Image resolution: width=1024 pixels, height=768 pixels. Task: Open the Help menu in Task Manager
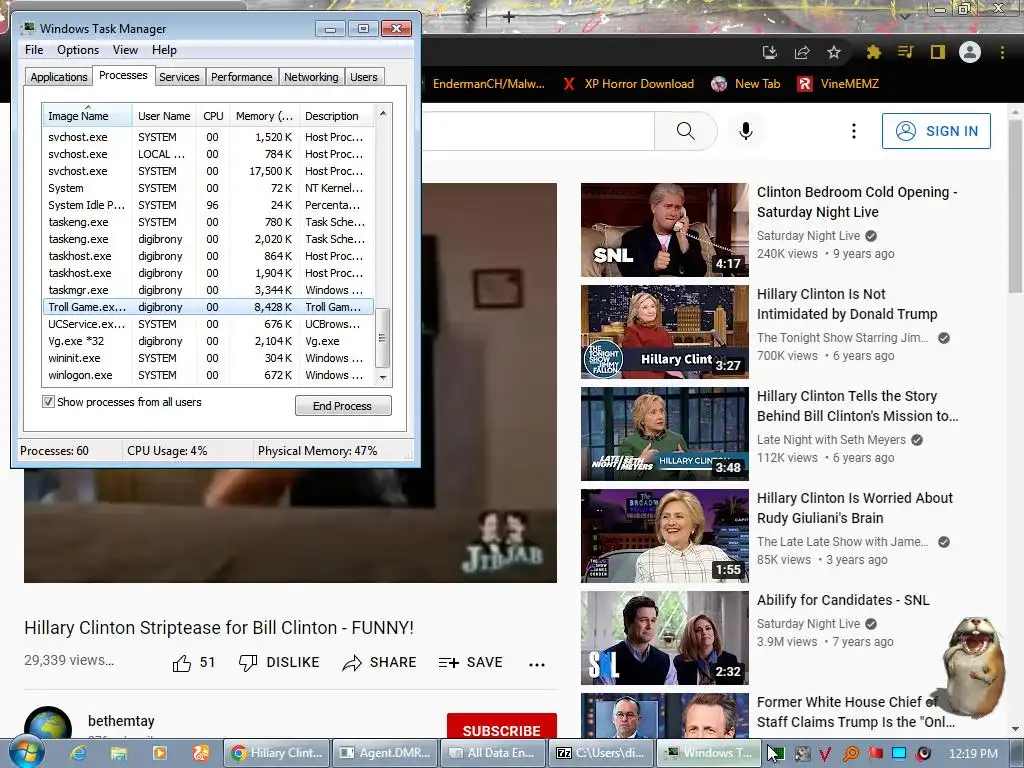tap(164, 50)
